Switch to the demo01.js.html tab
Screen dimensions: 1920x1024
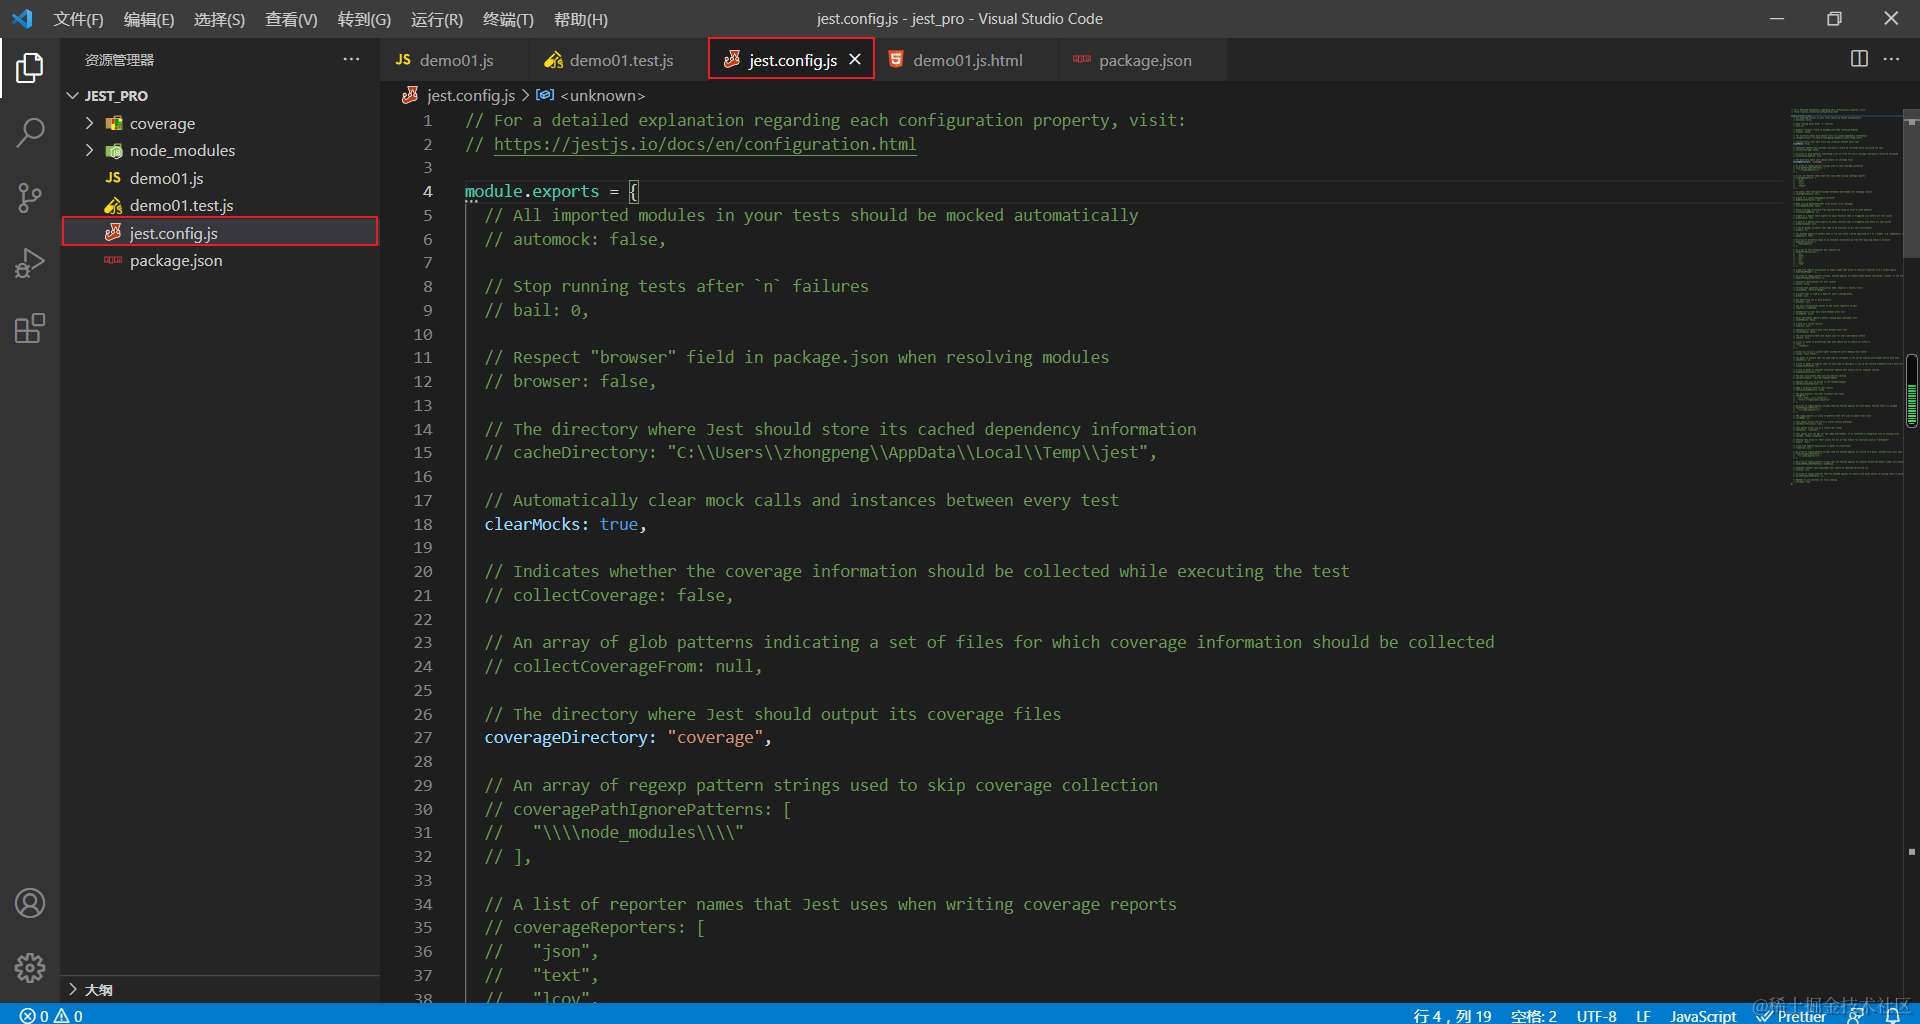click(967, 60)
